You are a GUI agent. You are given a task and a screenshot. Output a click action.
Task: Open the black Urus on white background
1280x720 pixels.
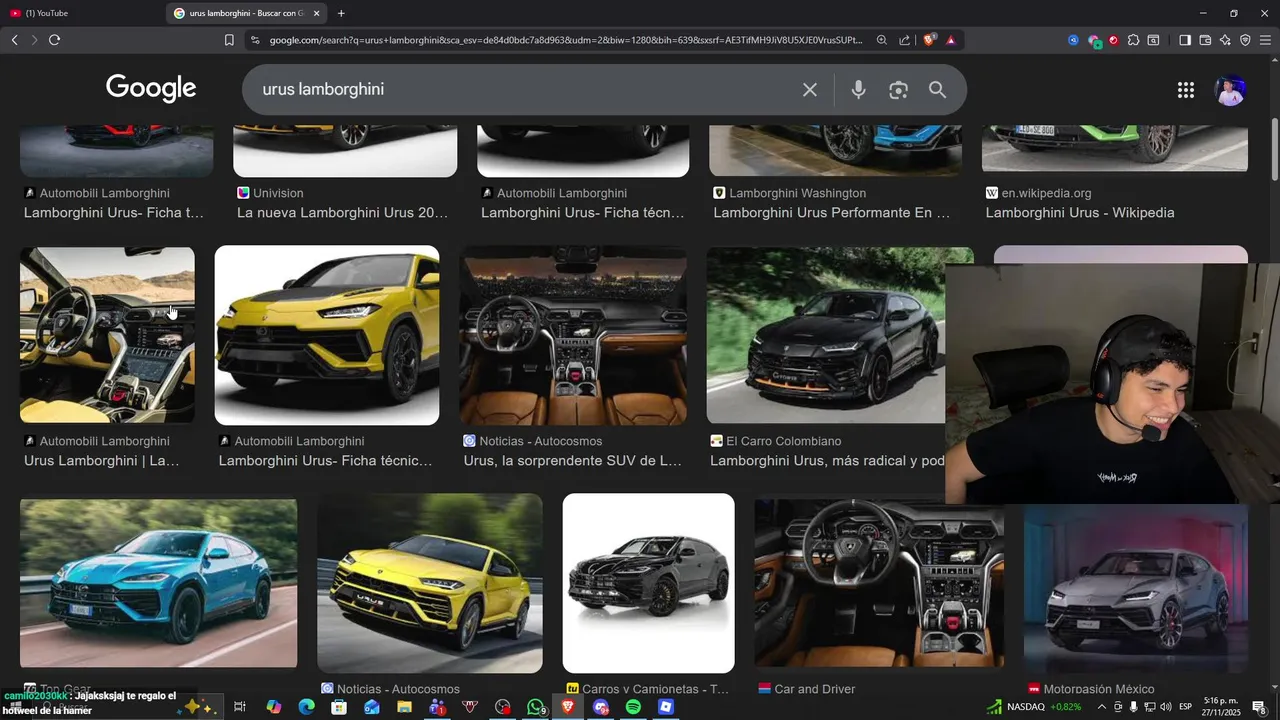point(648,583)
